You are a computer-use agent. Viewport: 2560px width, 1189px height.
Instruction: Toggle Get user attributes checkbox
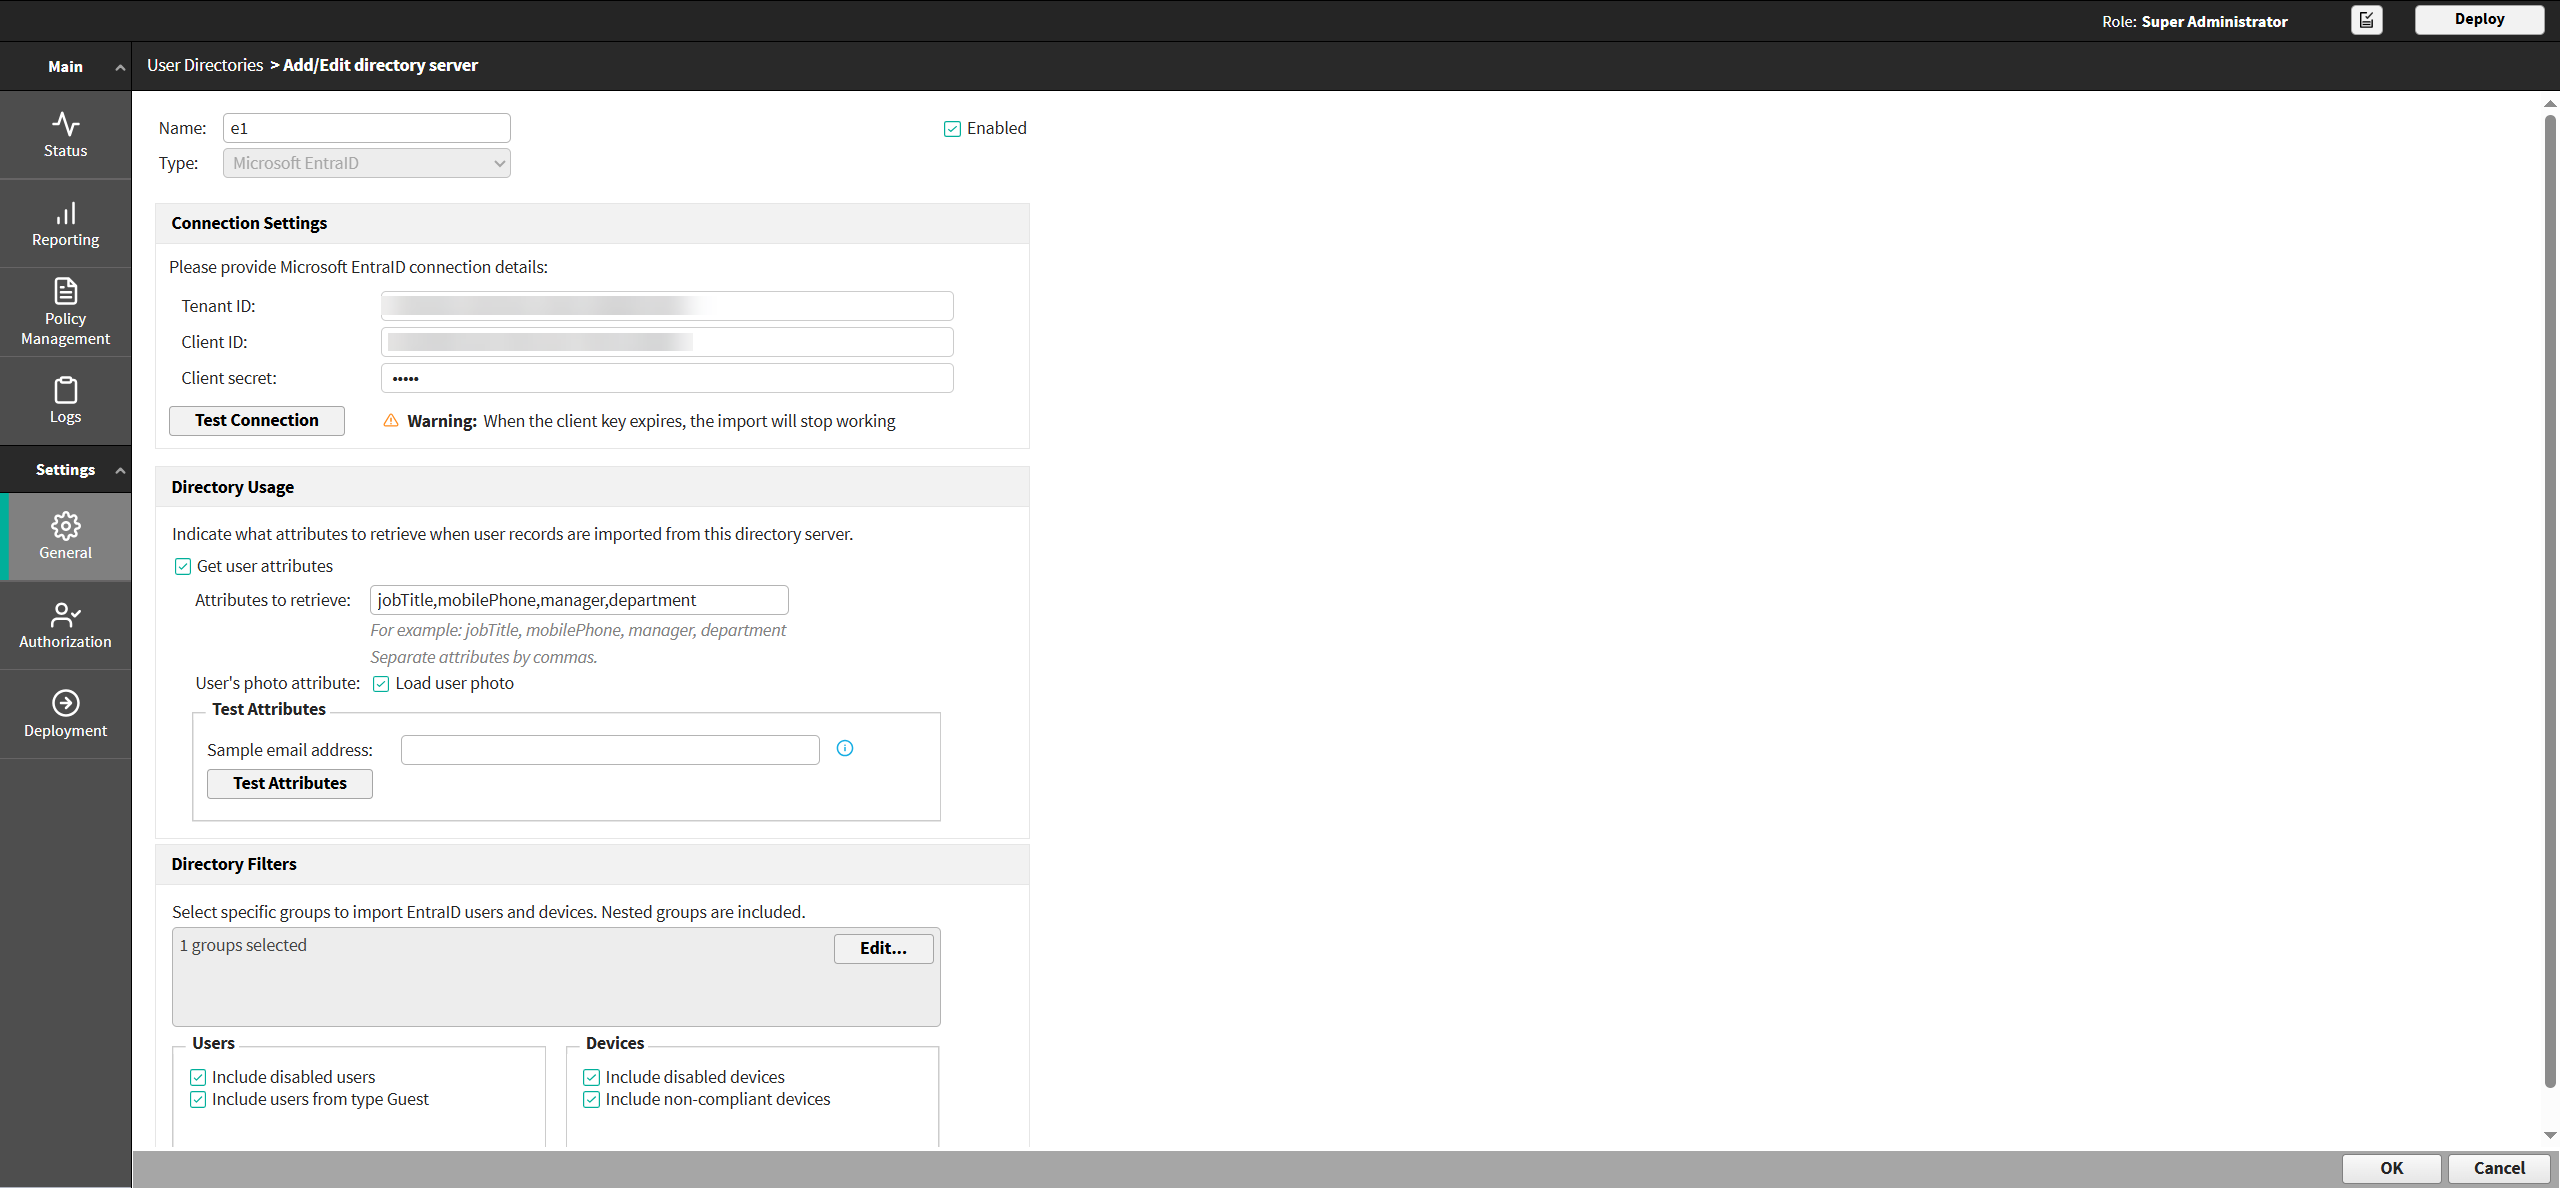point(183,567)
